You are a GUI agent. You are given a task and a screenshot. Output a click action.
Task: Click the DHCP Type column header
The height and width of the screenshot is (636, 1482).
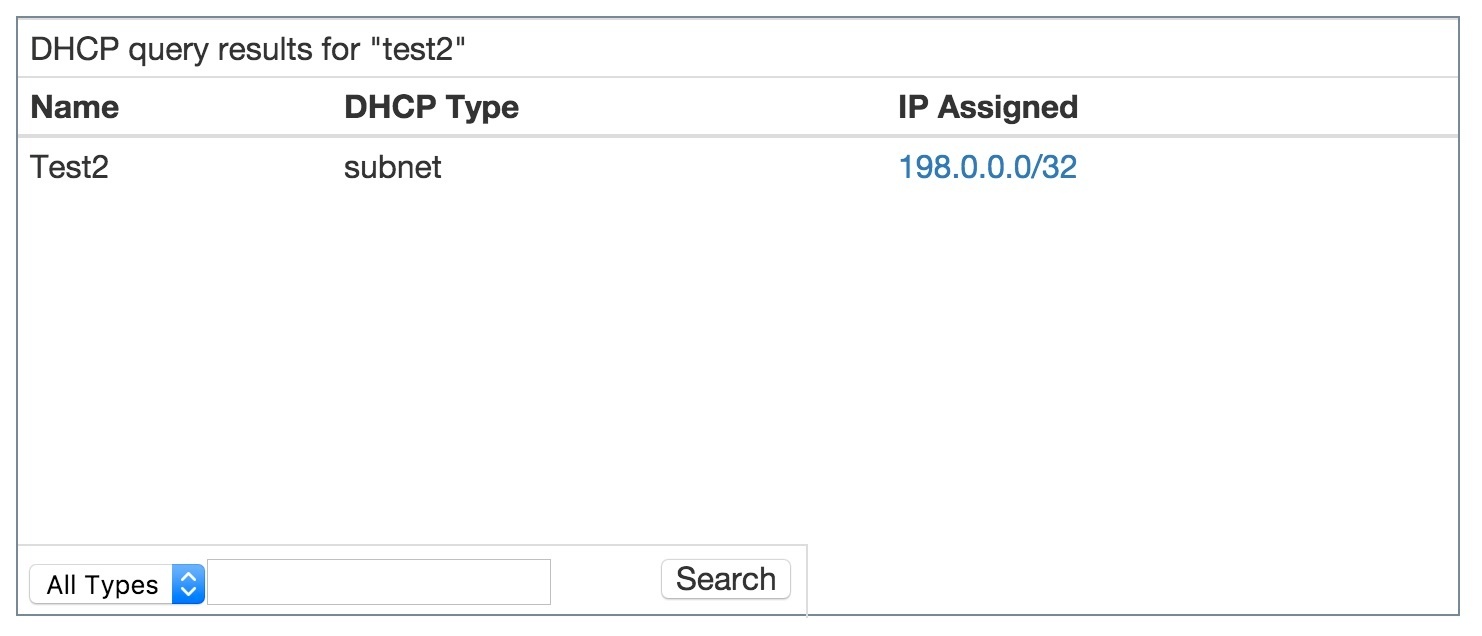click(x=431, y=107)
